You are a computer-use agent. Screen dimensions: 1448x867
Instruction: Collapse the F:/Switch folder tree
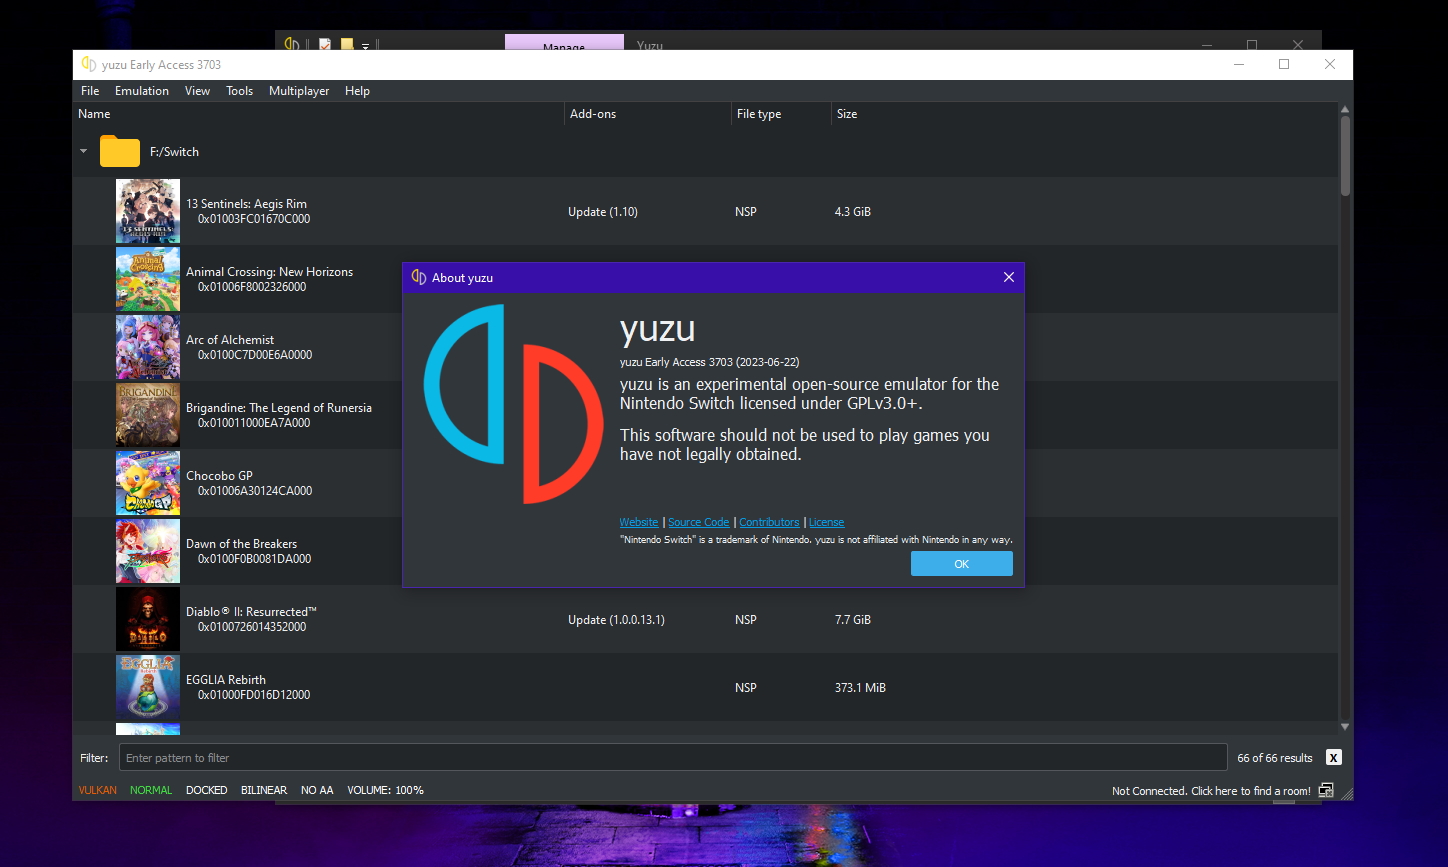coord(84,152)
